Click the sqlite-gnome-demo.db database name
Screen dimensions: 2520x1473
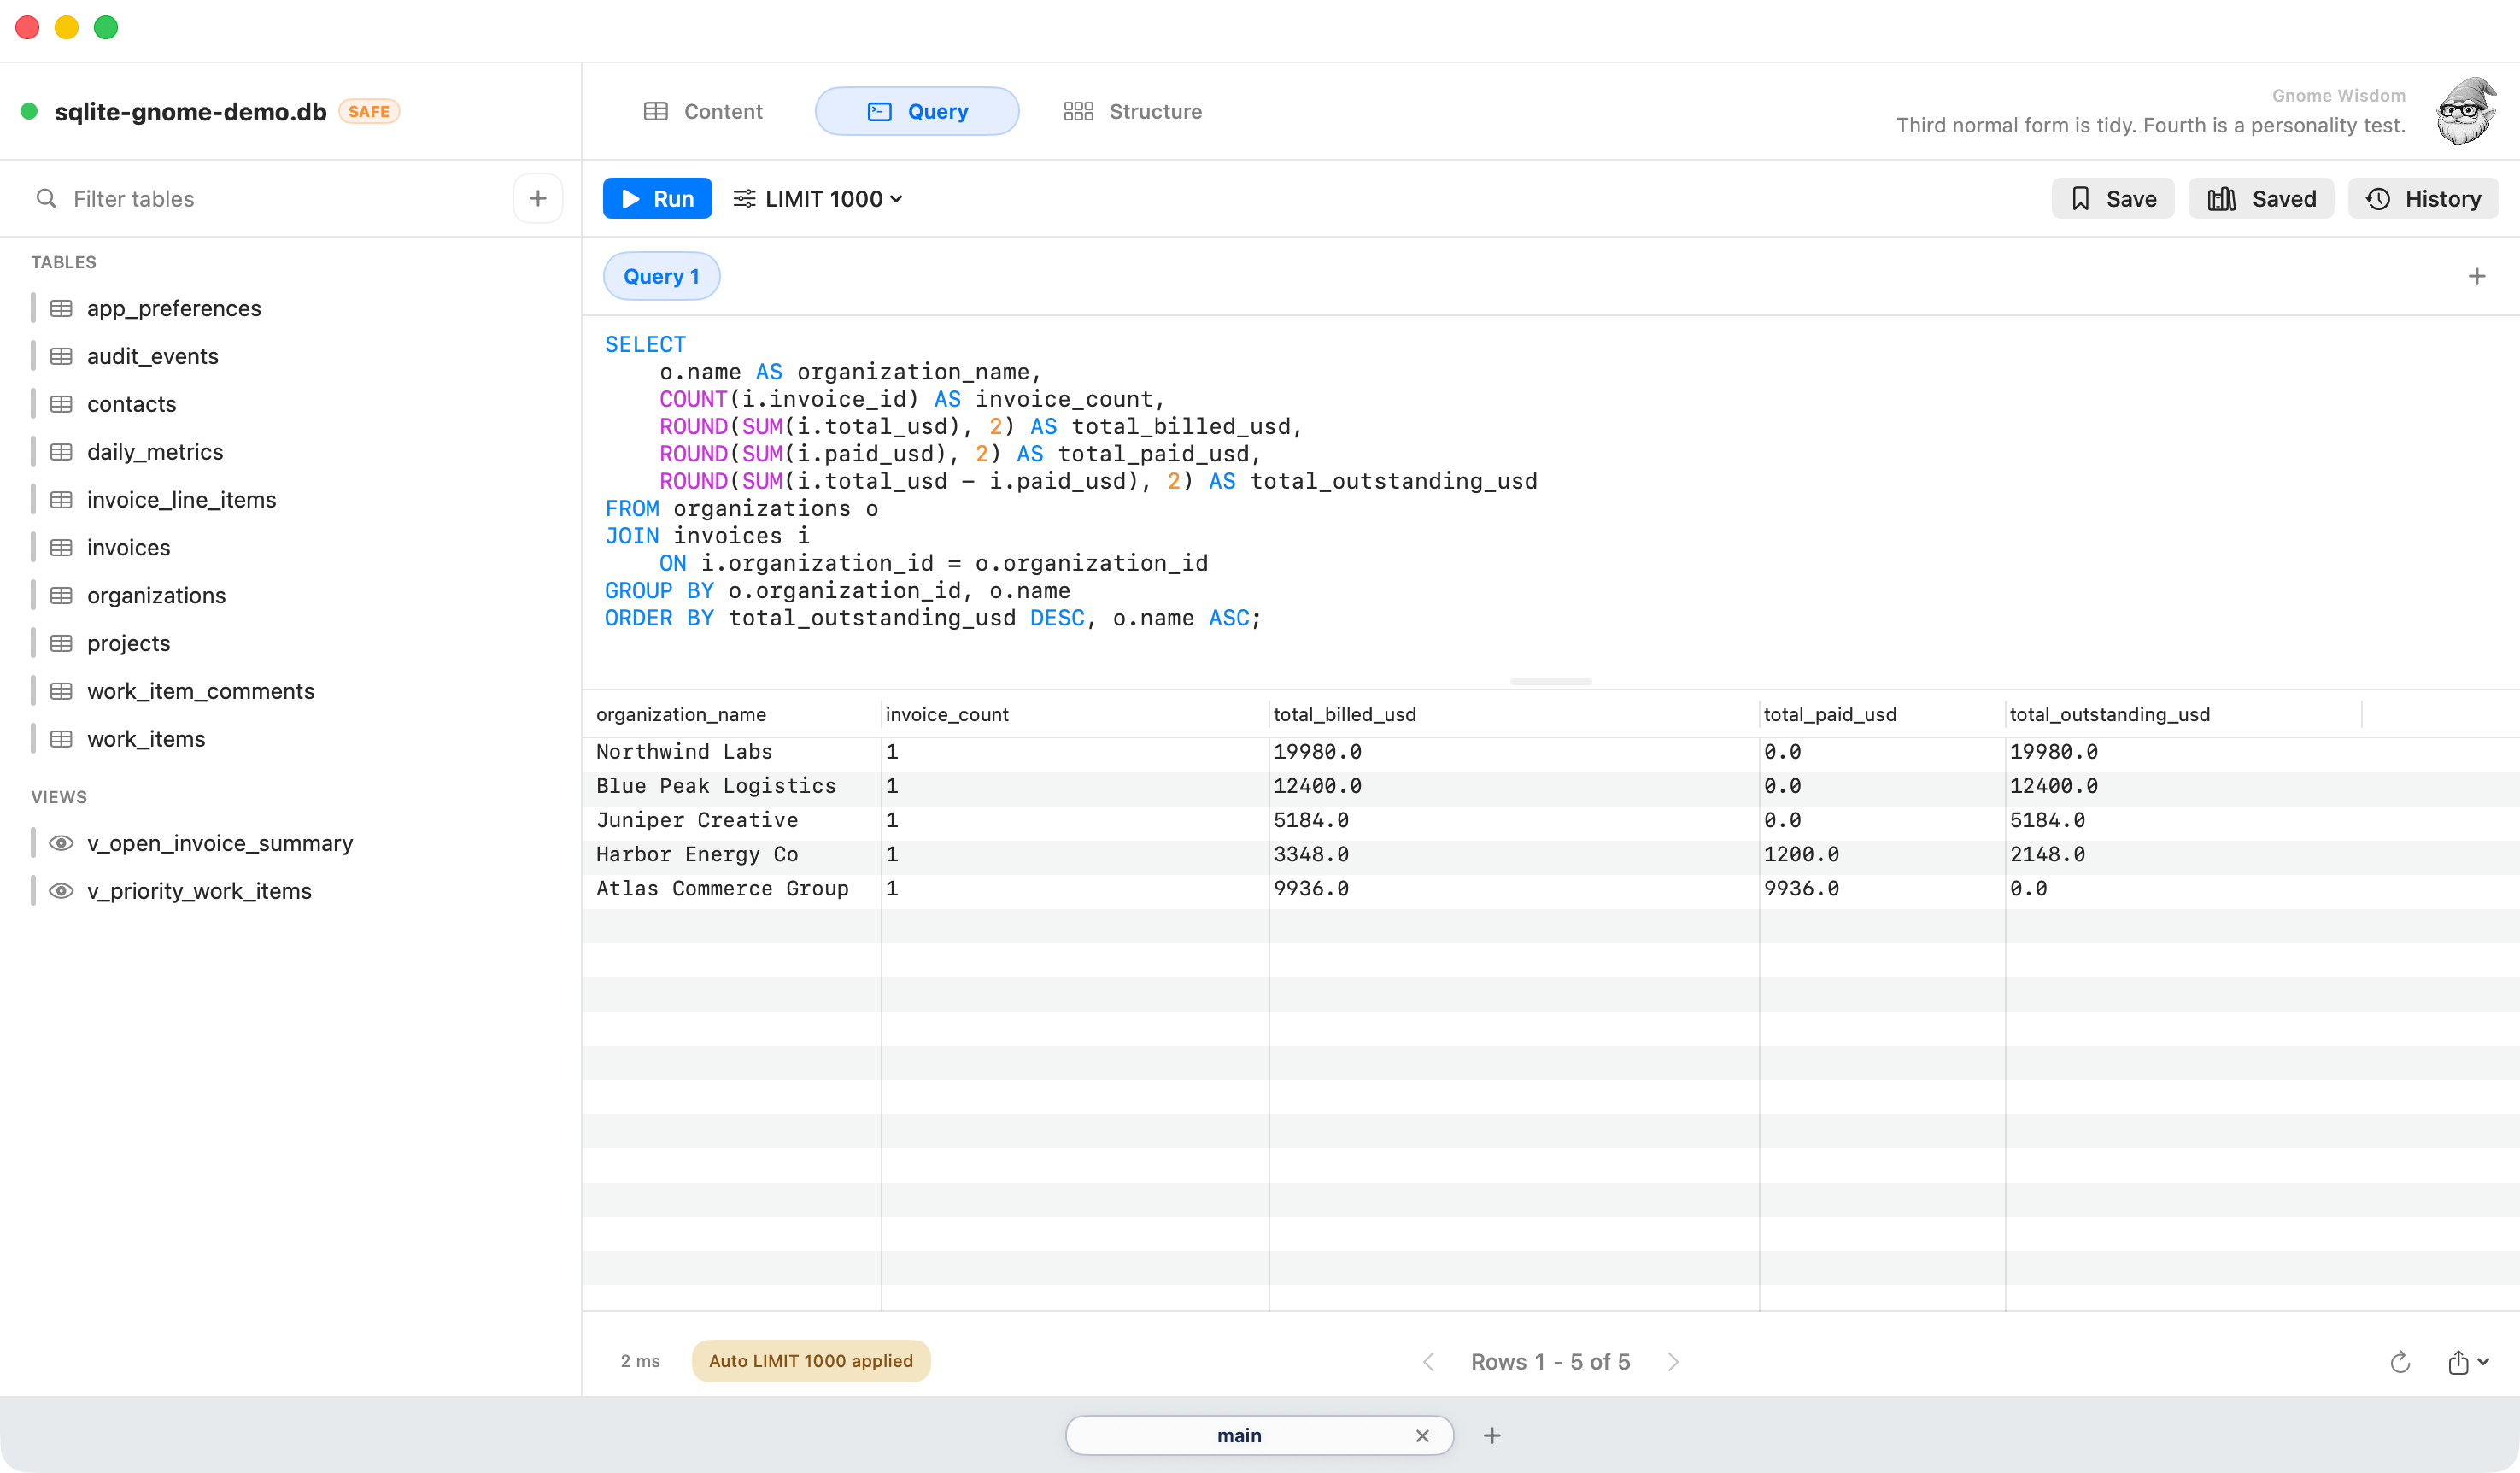190,111
